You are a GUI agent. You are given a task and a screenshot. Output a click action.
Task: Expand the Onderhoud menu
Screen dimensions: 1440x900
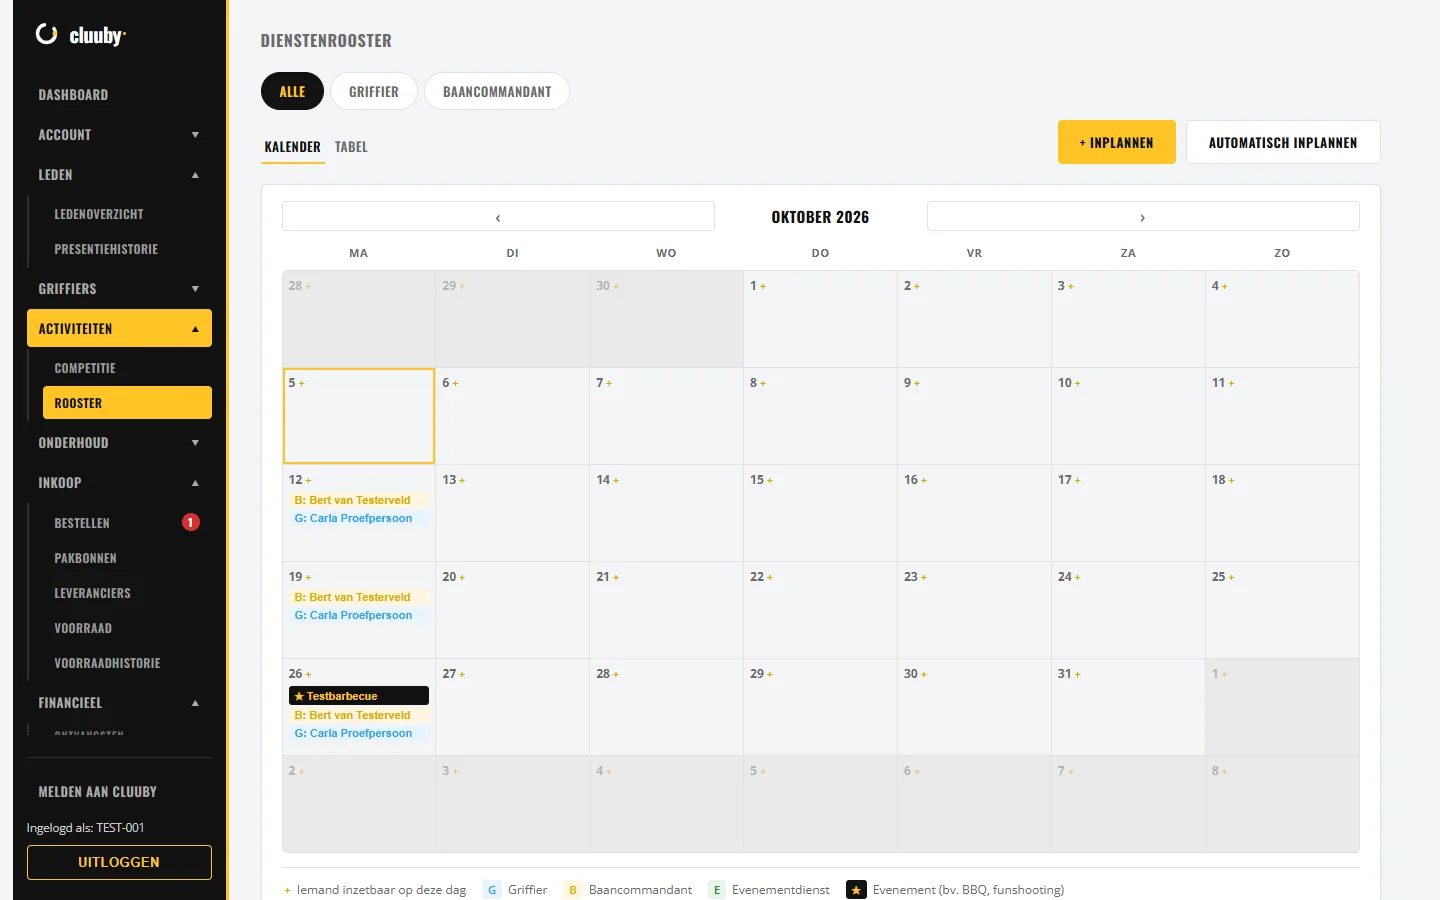[x=119, y=443]
